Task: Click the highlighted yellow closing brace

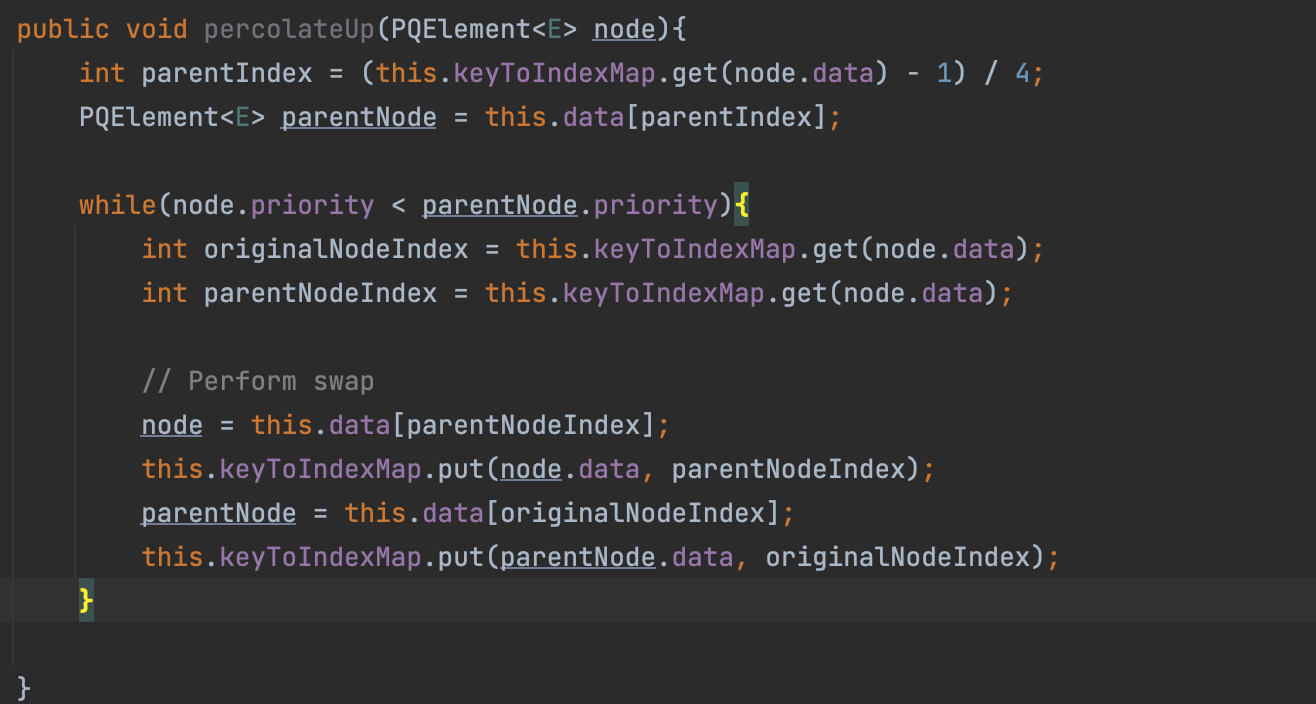Action: tap(86, 600)
